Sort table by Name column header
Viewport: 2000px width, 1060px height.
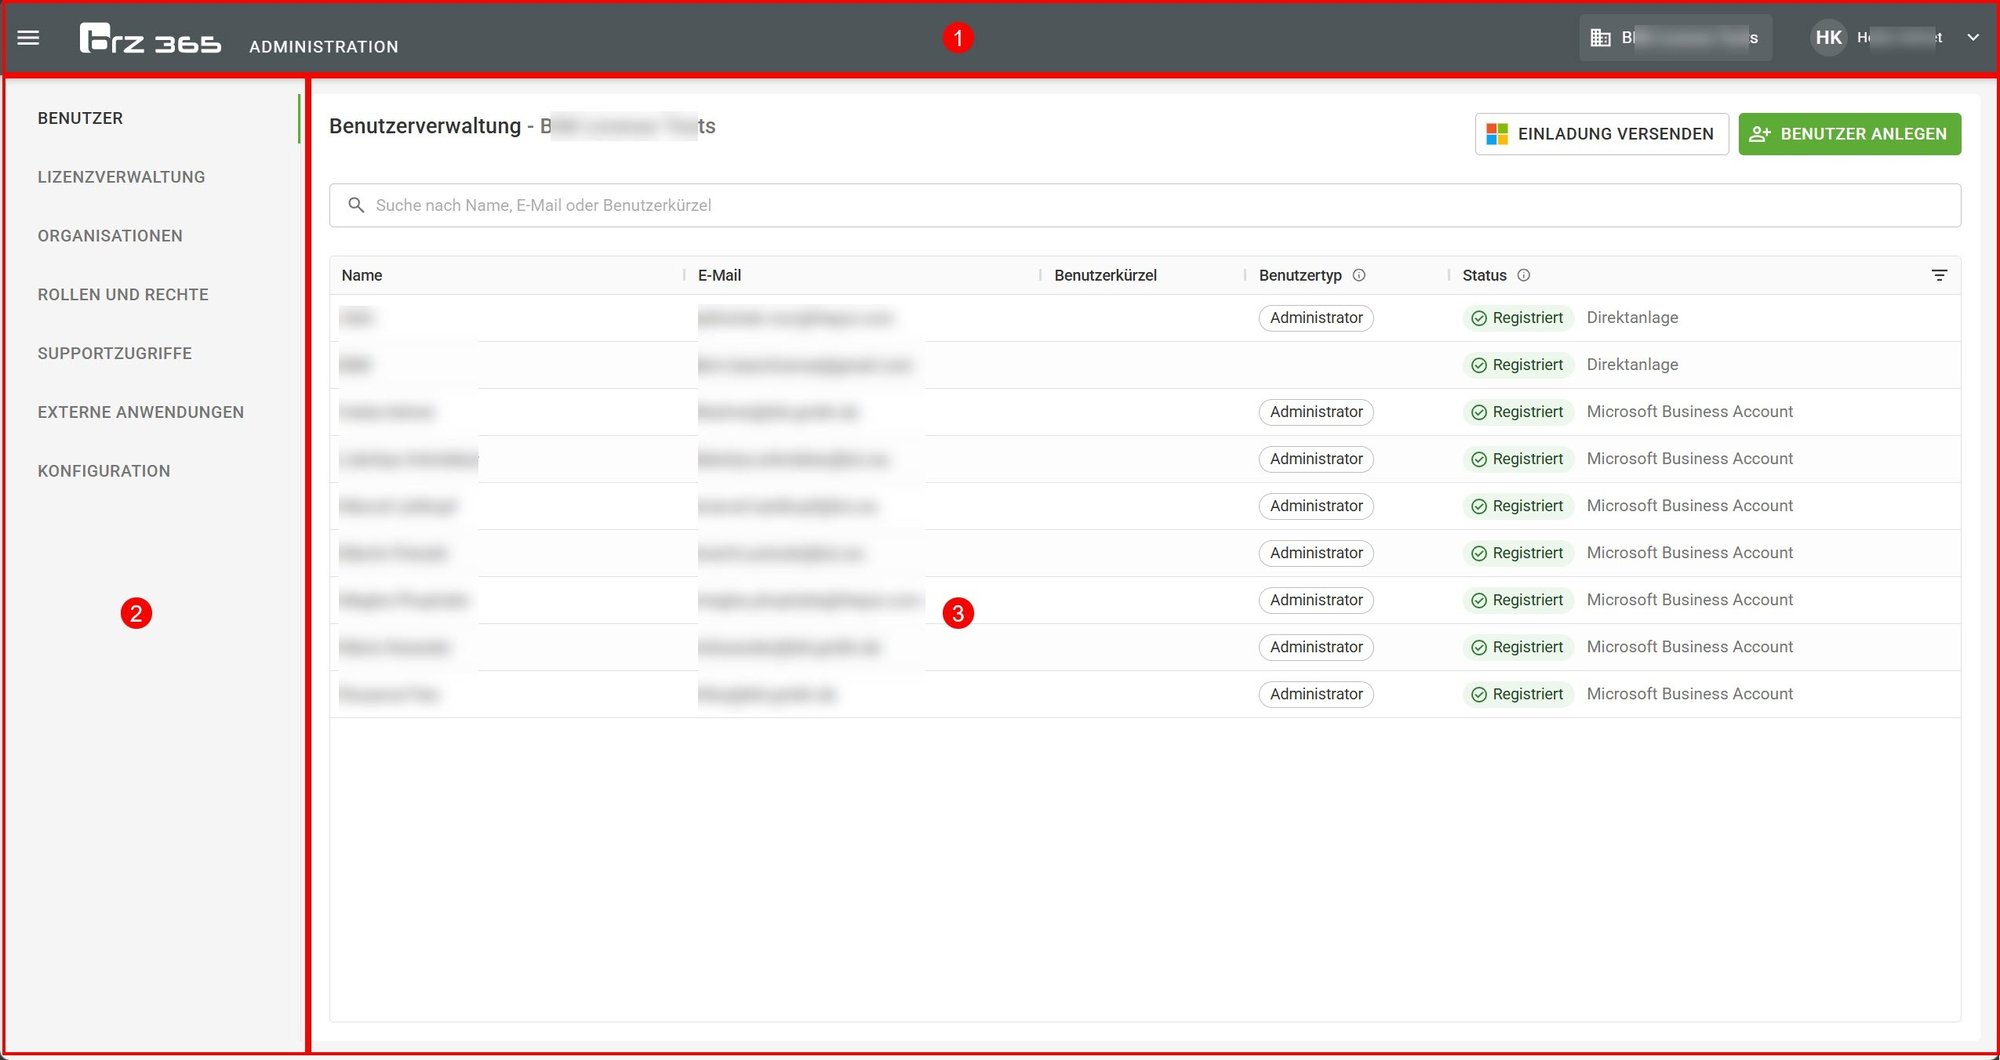coord(362,275)
